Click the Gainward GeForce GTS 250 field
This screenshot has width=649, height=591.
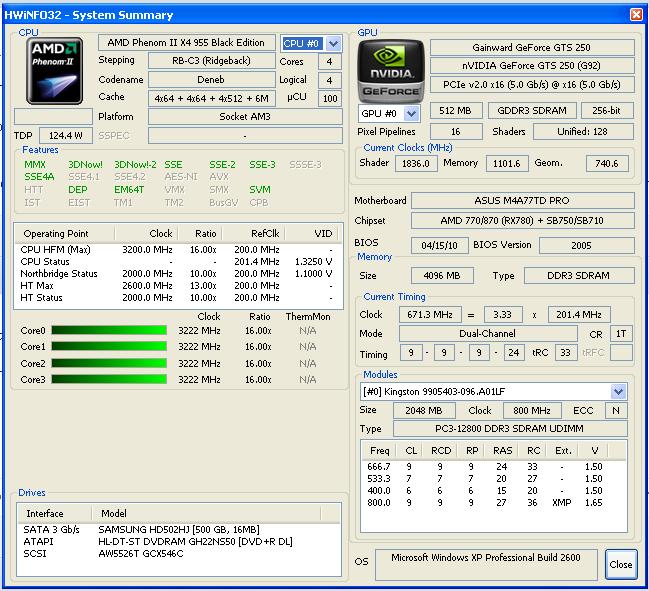(x=532, y=48)
